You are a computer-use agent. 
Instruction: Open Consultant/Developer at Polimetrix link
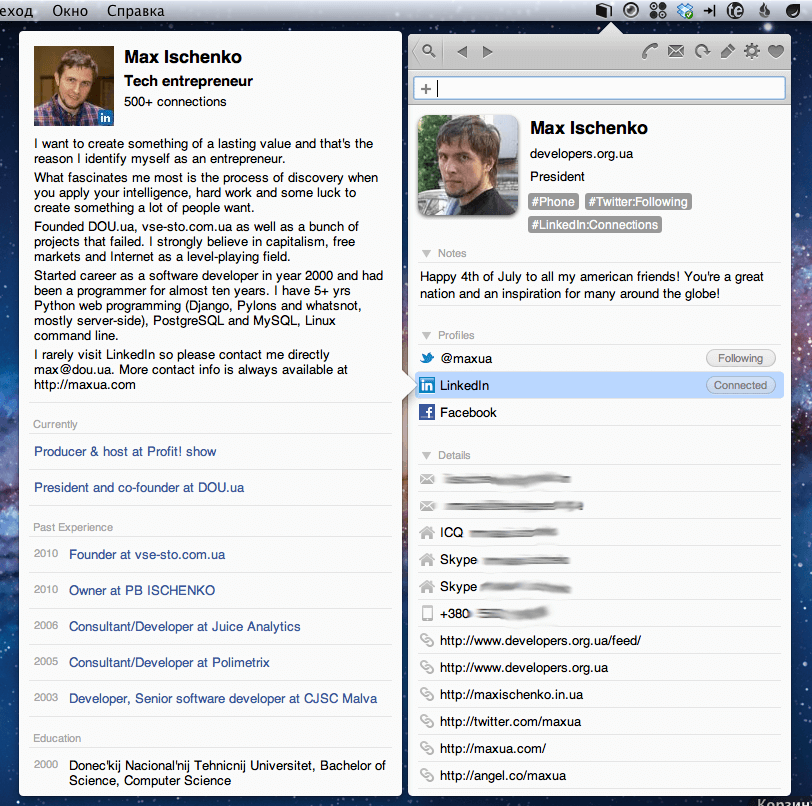click(x=169, y=663)
